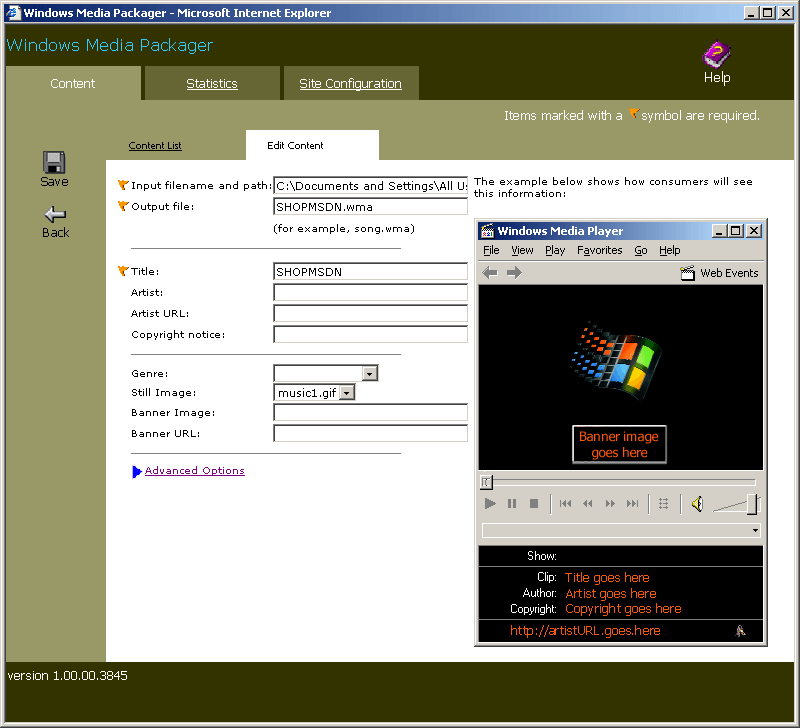Click the 'Title goes here' clip text
This screenshot has height=728, width=800.
[607, 578]
